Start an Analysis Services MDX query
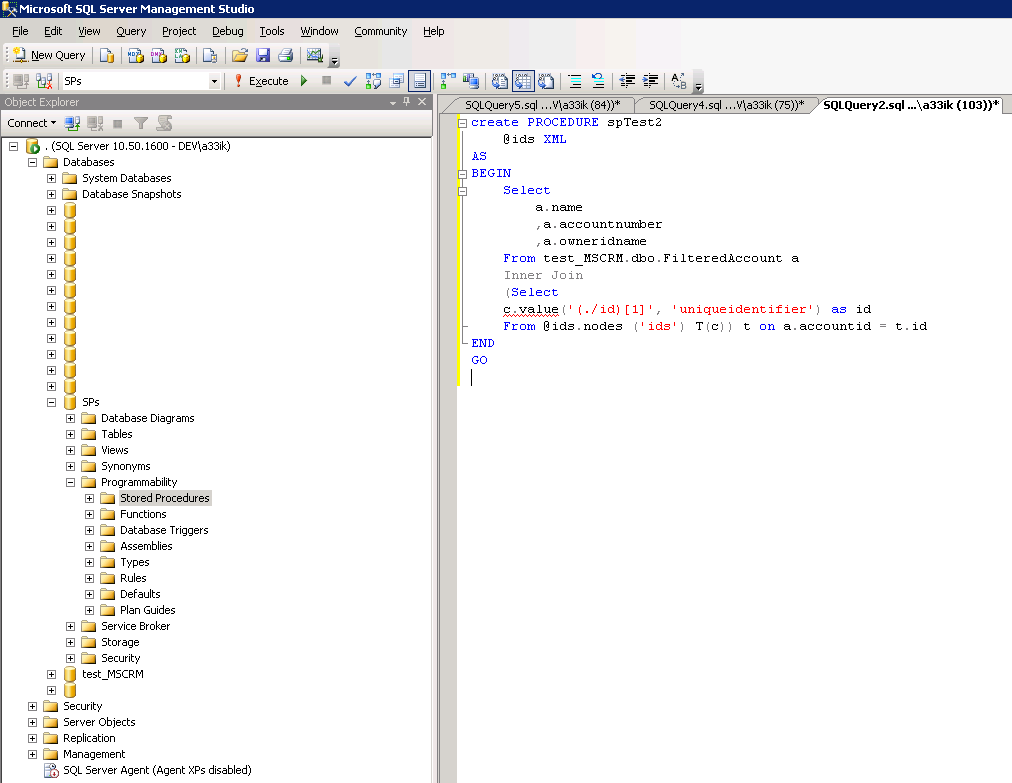 [x=136, y=56]
